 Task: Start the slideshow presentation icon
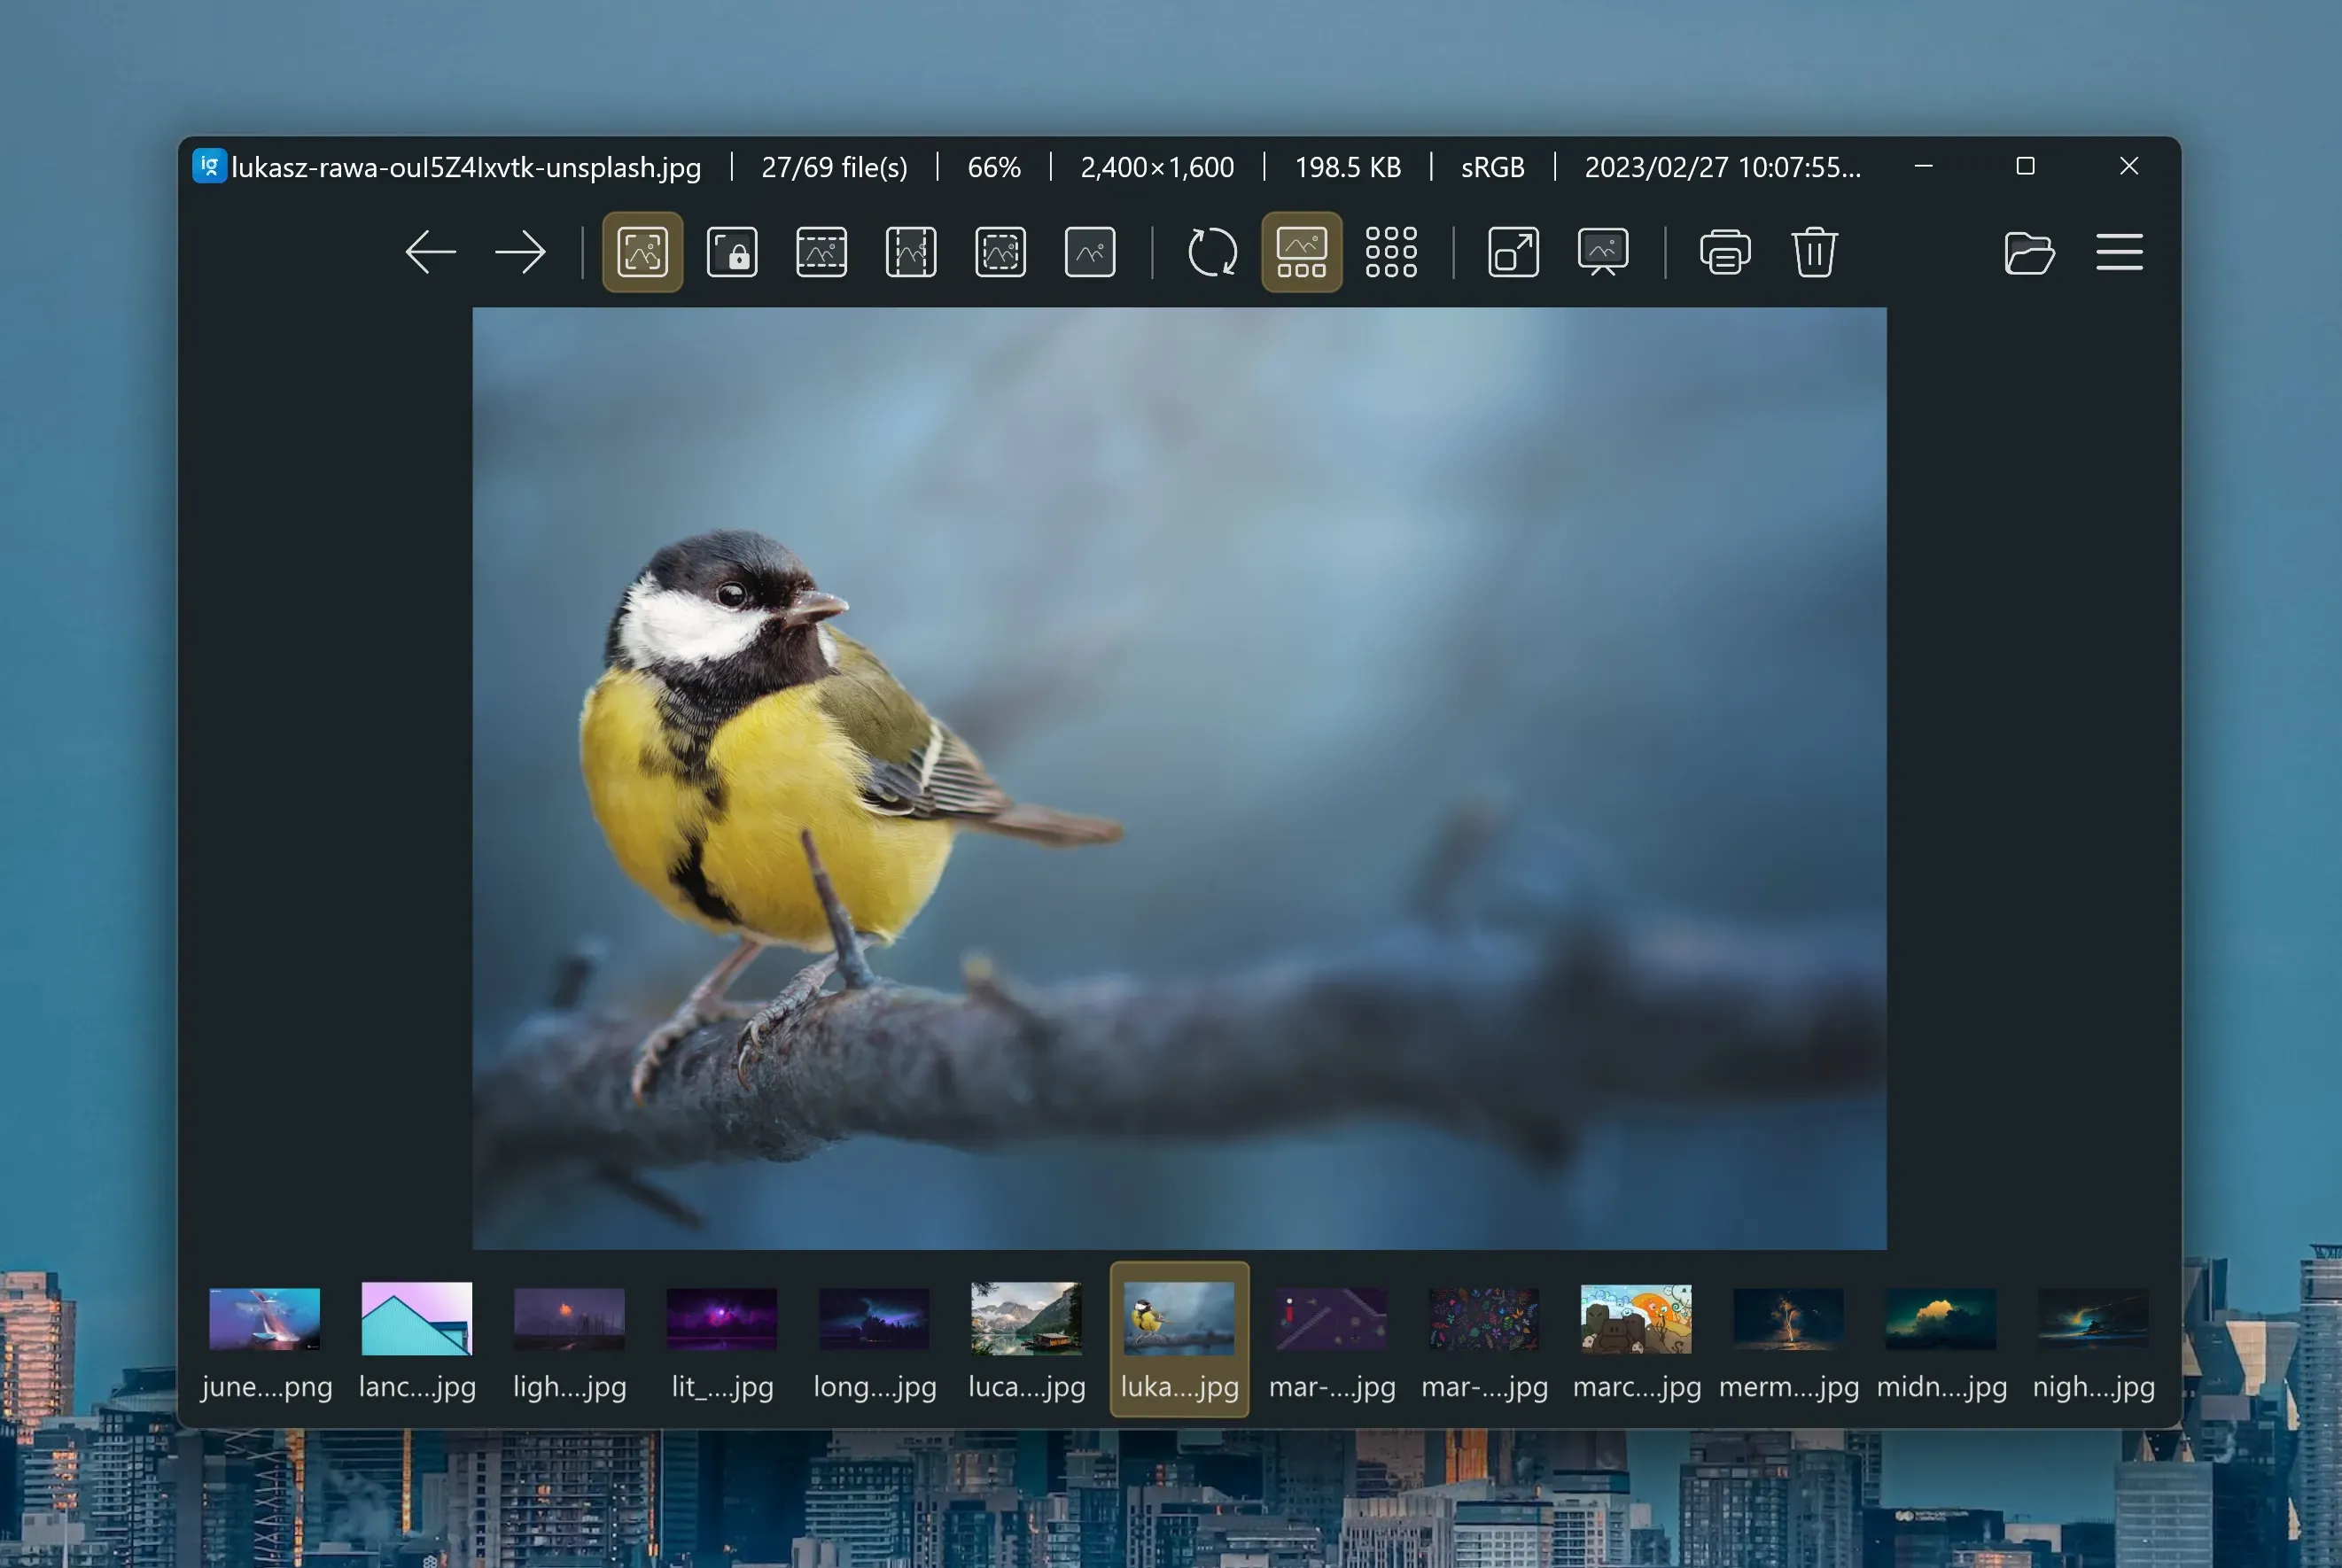click(1603, 252)
